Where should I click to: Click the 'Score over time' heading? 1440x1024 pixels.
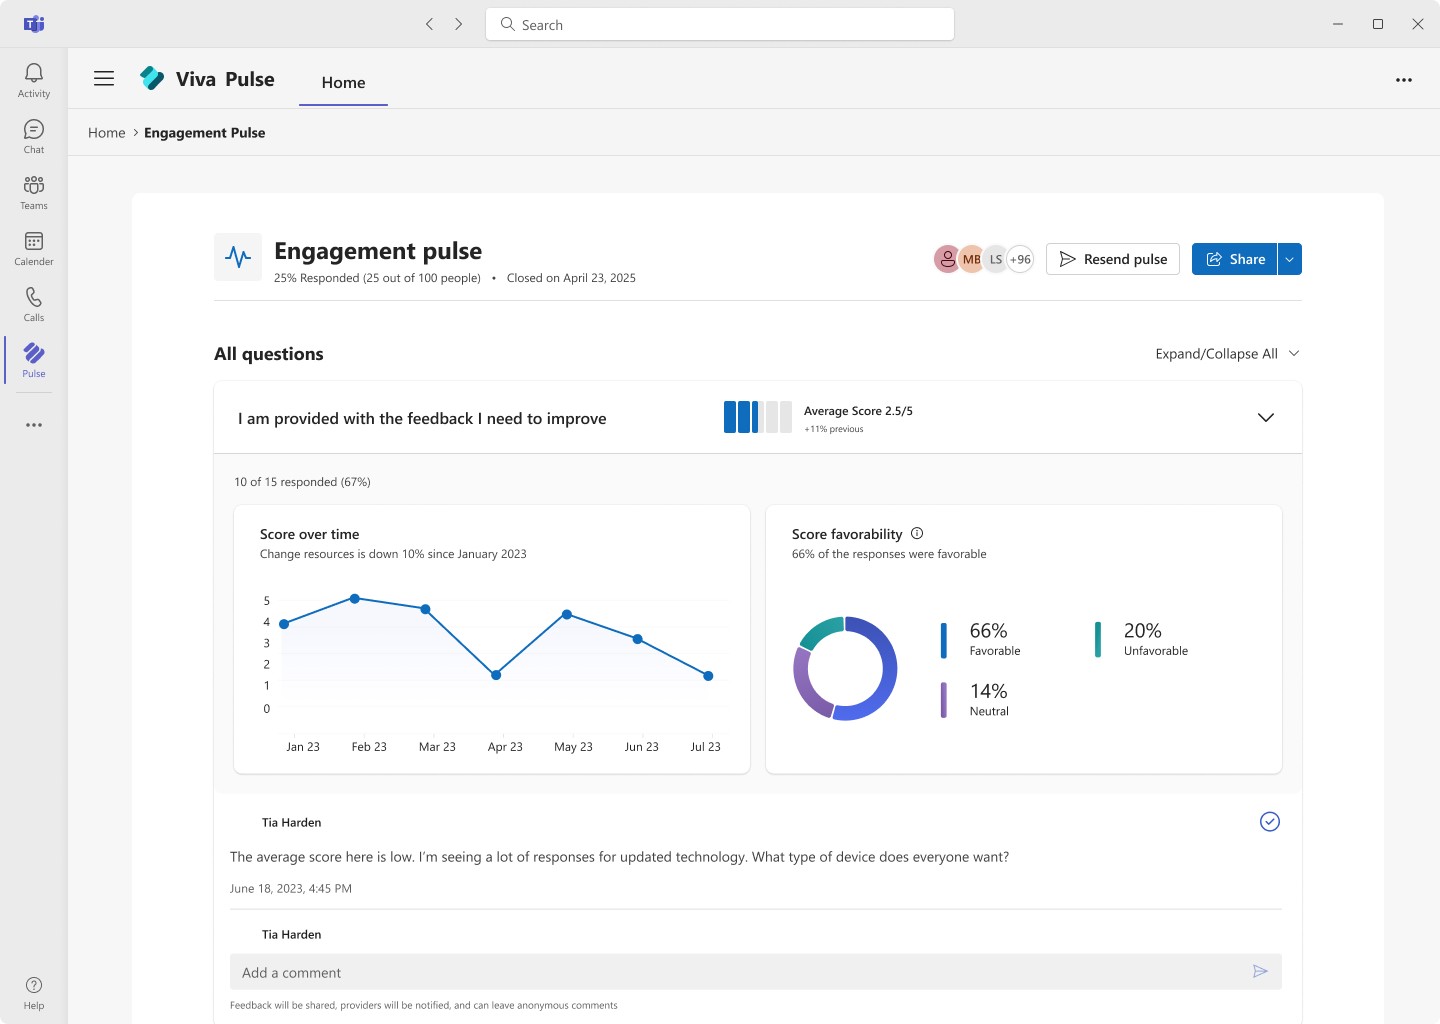[309, 535]
